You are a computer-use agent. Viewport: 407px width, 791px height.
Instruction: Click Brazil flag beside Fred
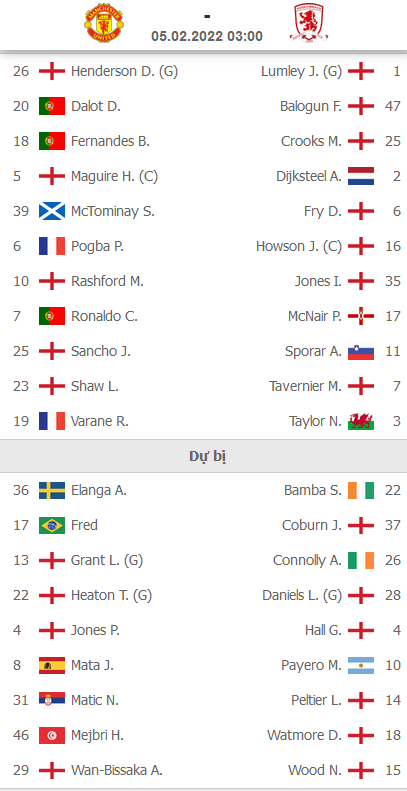(x=52, y=525)
